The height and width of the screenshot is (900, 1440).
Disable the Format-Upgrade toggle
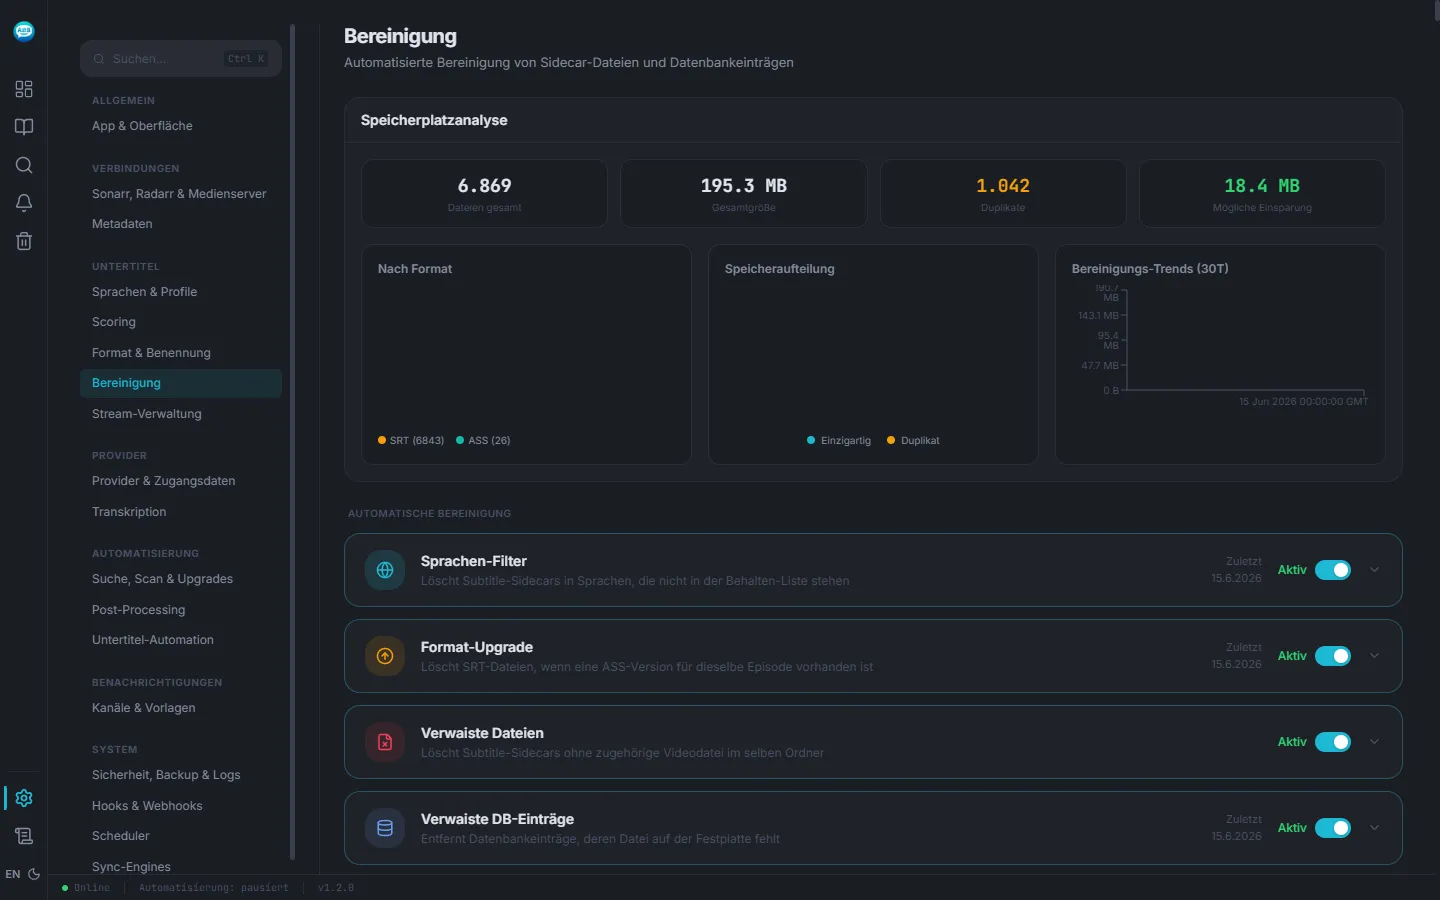coord(1333,656)
